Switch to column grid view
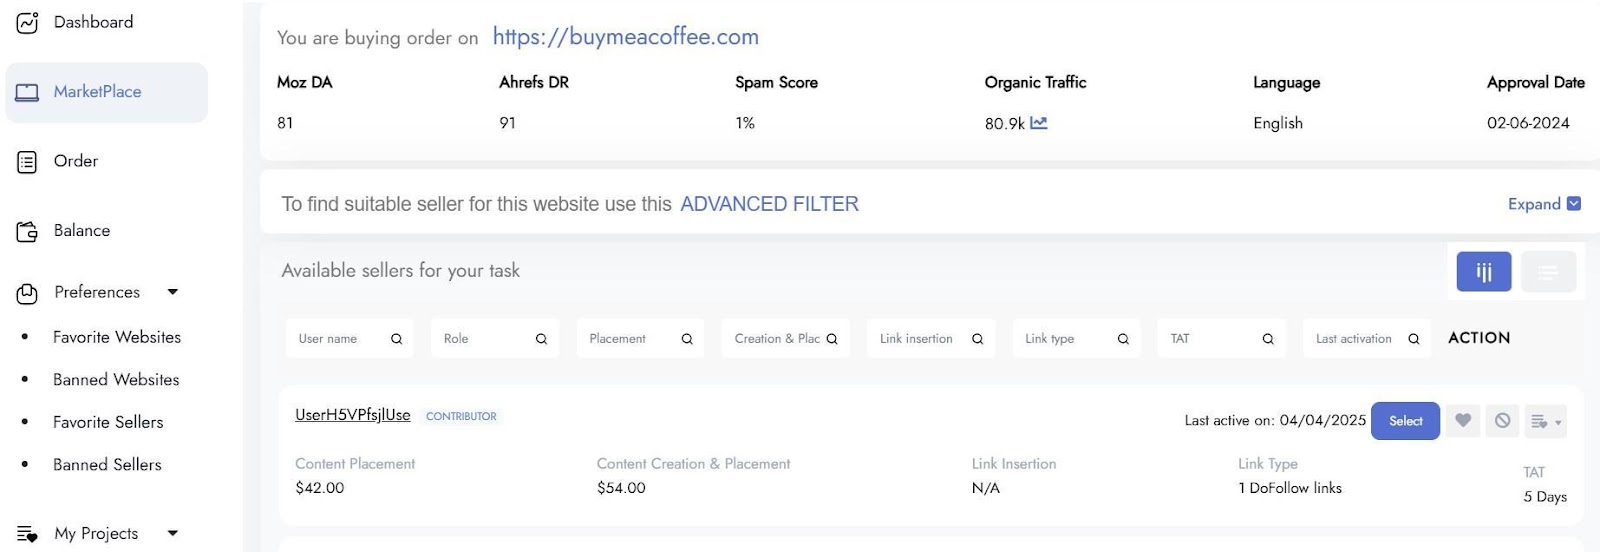Viewport: 1600px width, 552px height. tap(1484, 271)
